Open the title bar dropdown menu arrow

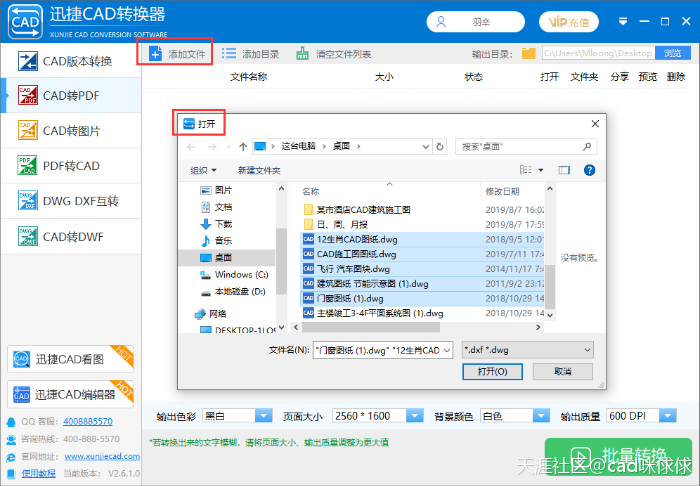tap(623, 21)
